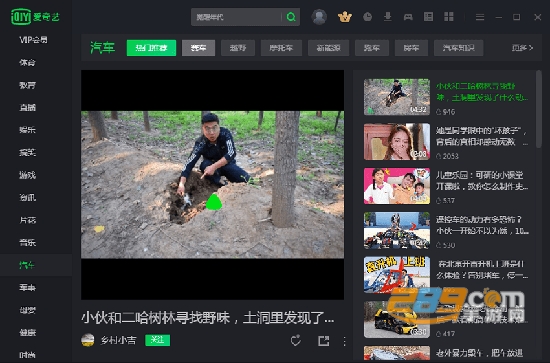The width and height of the screenshot is (550, 363).
Task: Click the title starting 遥控车的动力
Action: (x=482, y=225)
